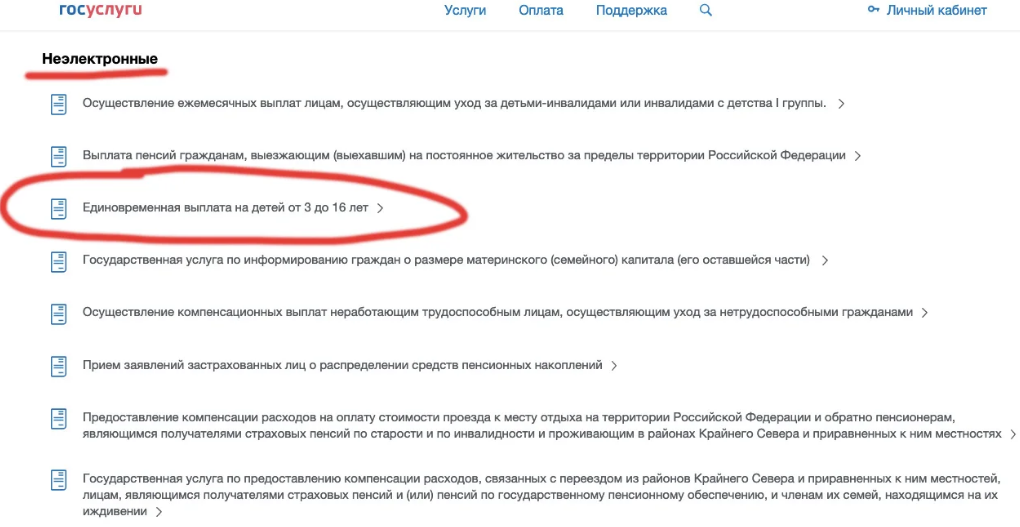Click document icon for Выплата пенсий гражданам, выезжающим
Screen dimensions: 1020x527
click(59, 156)
